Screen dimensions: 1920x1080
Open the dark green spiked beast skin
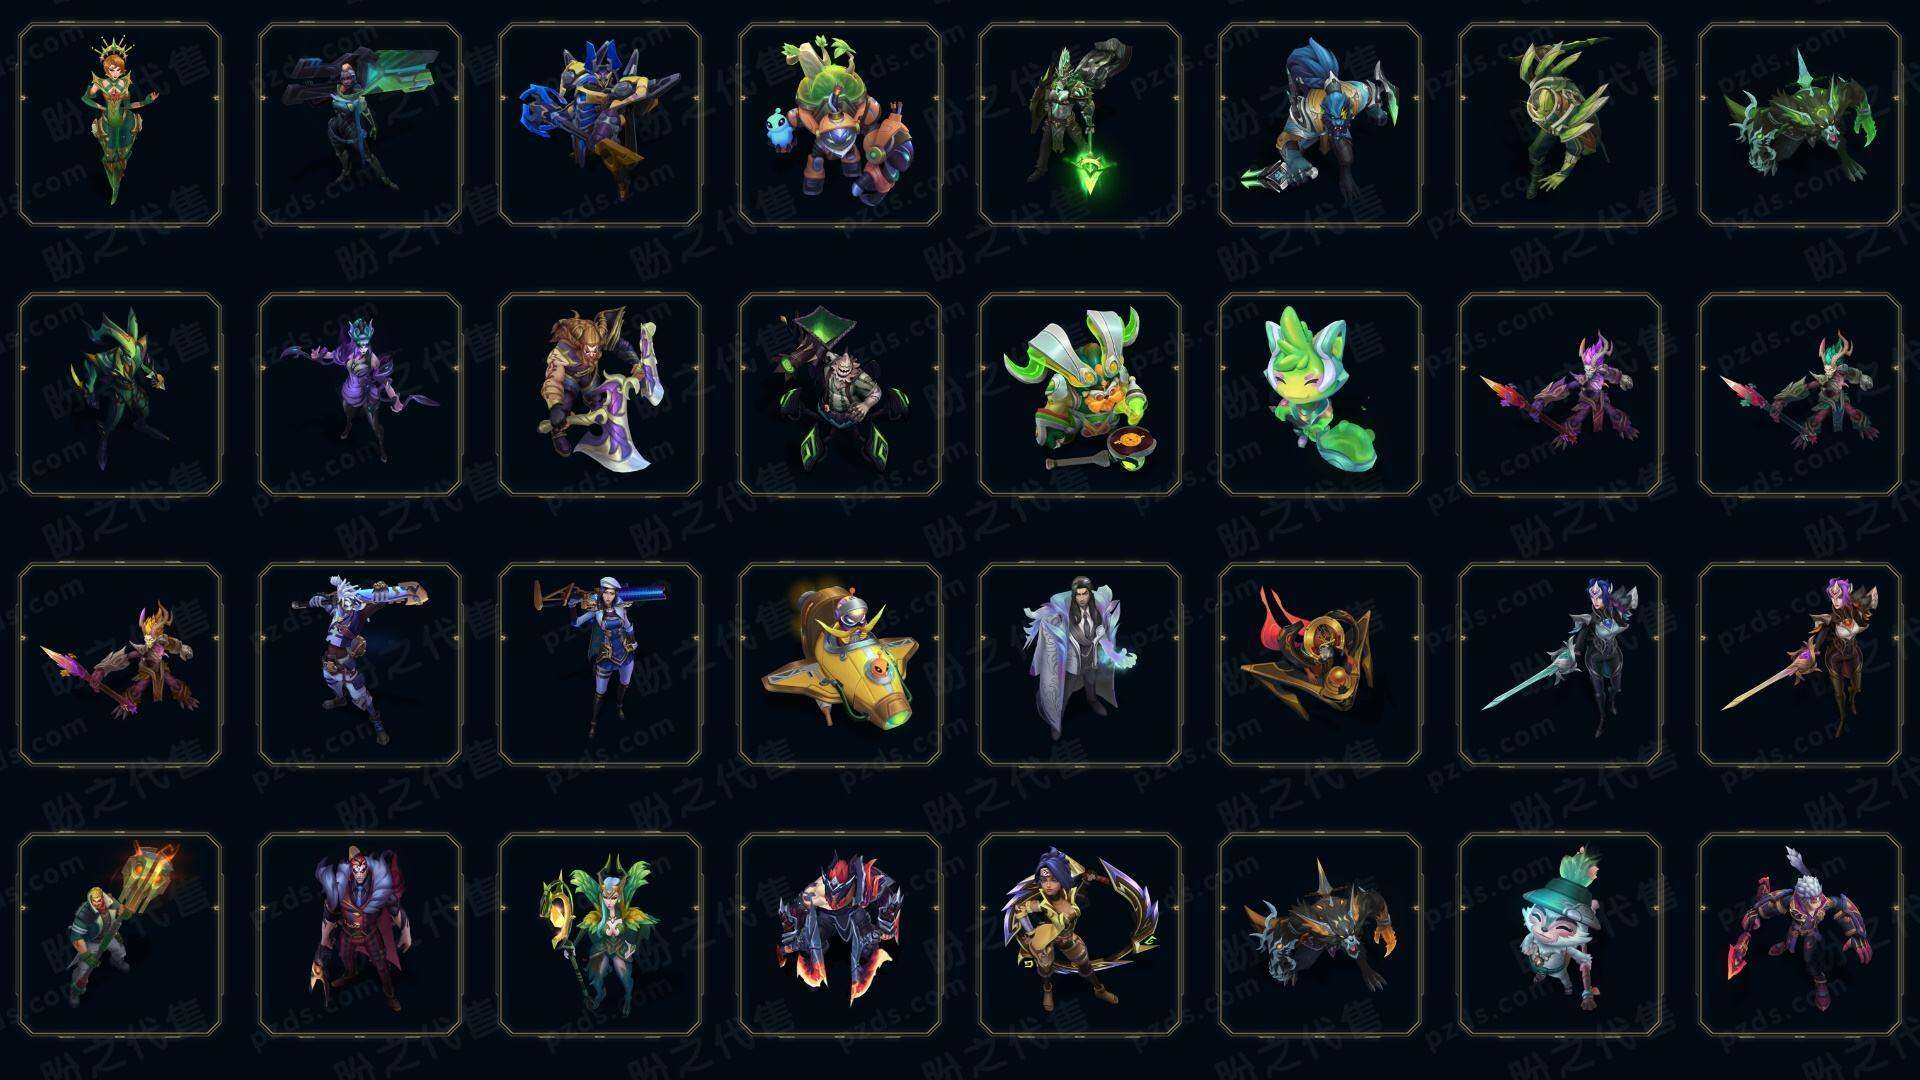[1800, 125]
